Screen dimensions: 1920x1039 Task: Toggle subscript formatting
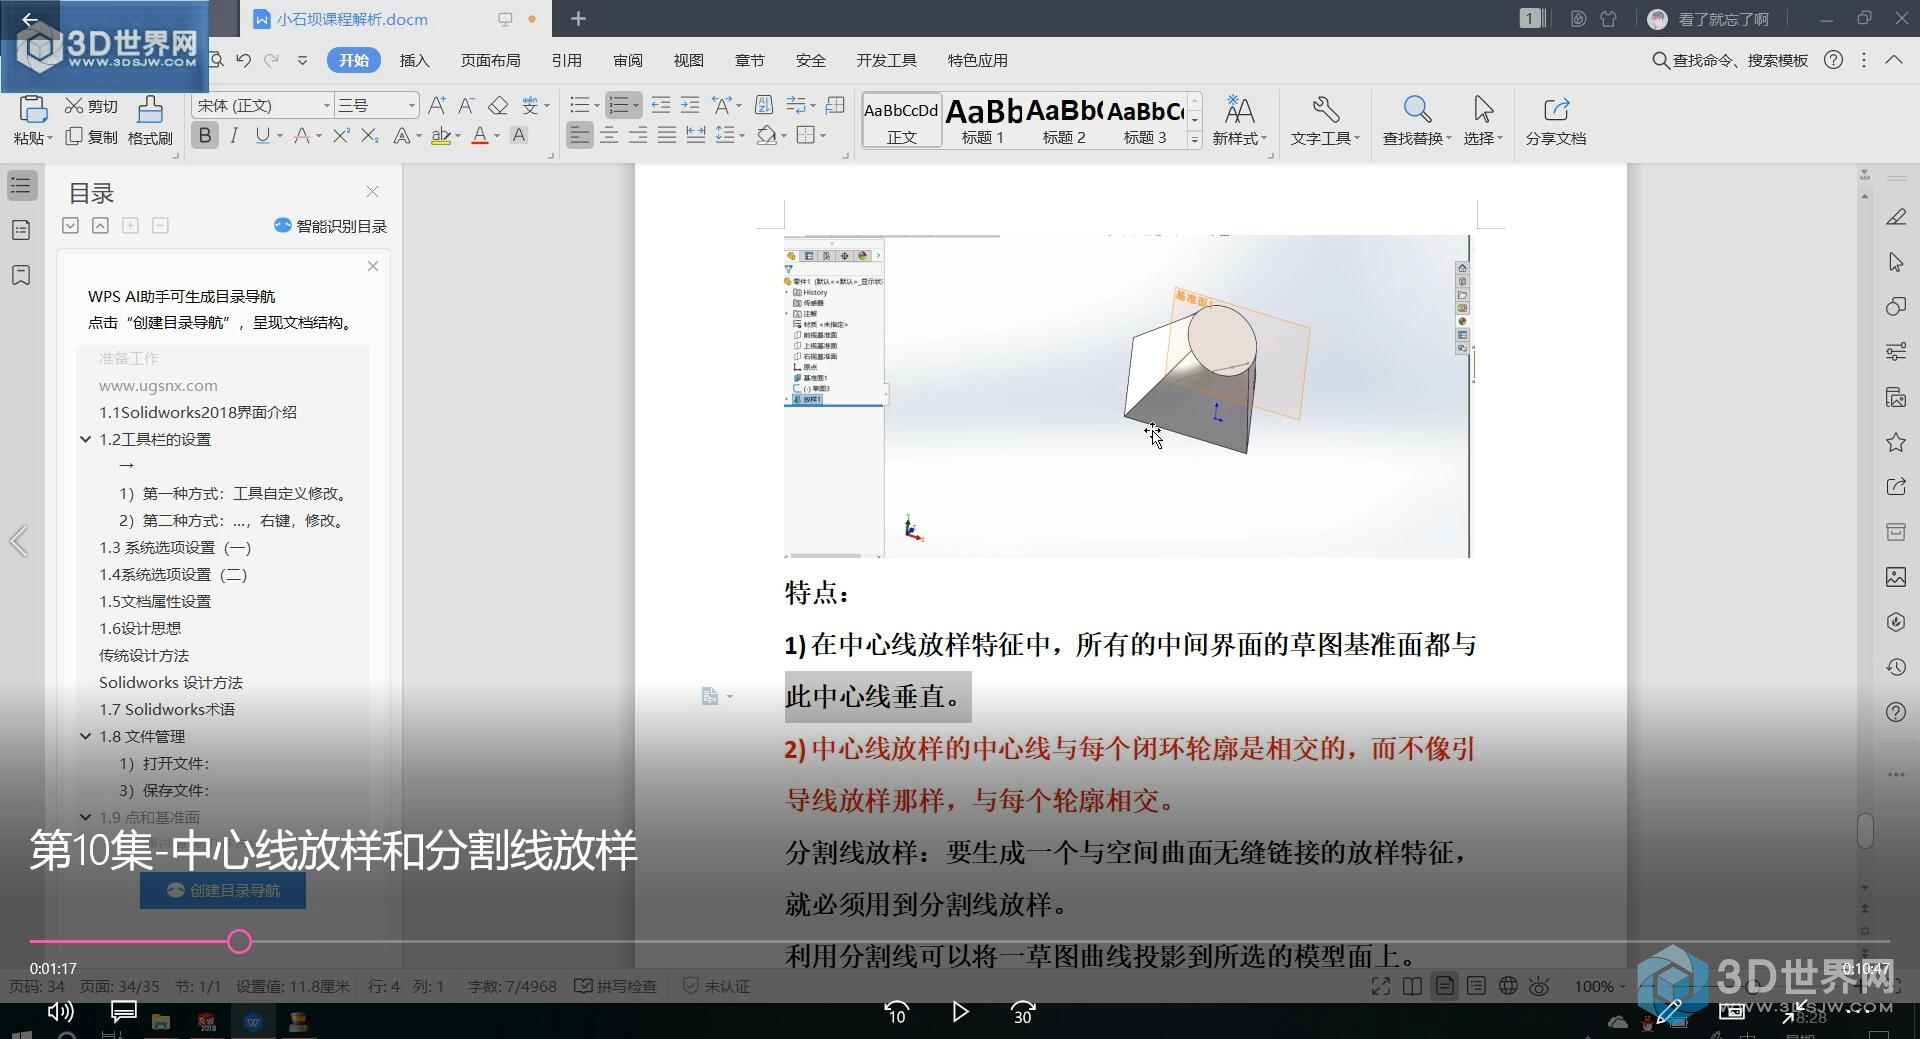pos(370,135)
